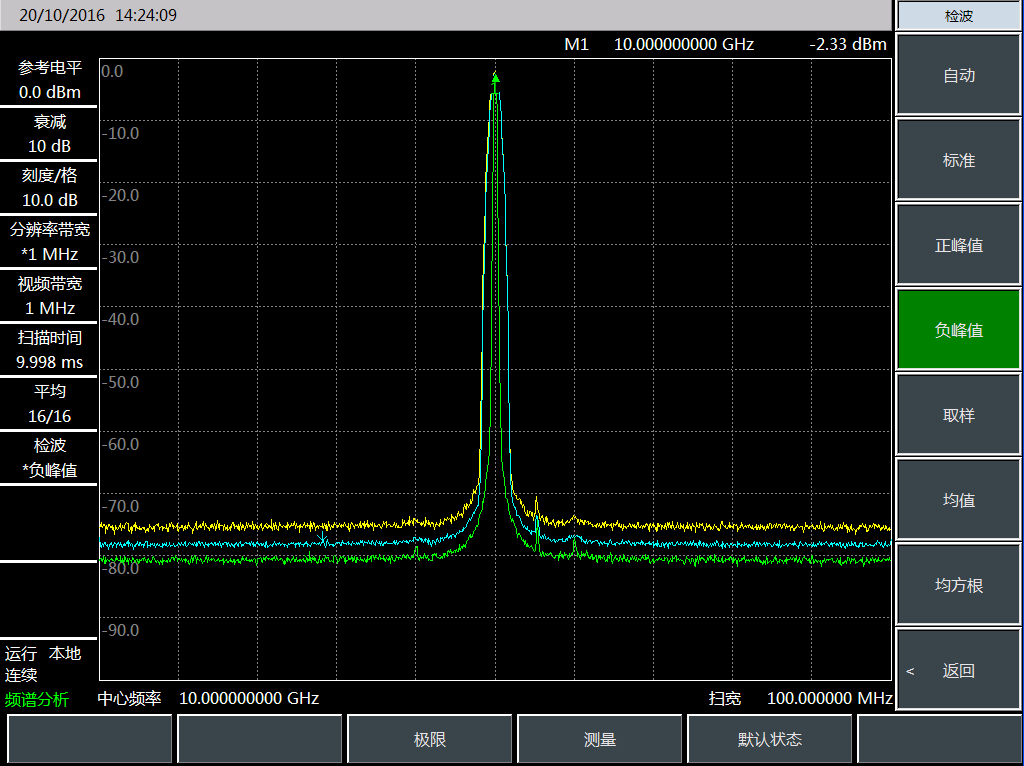
Task: Select the 均值 average detector softkey
Action: [958, 501]
